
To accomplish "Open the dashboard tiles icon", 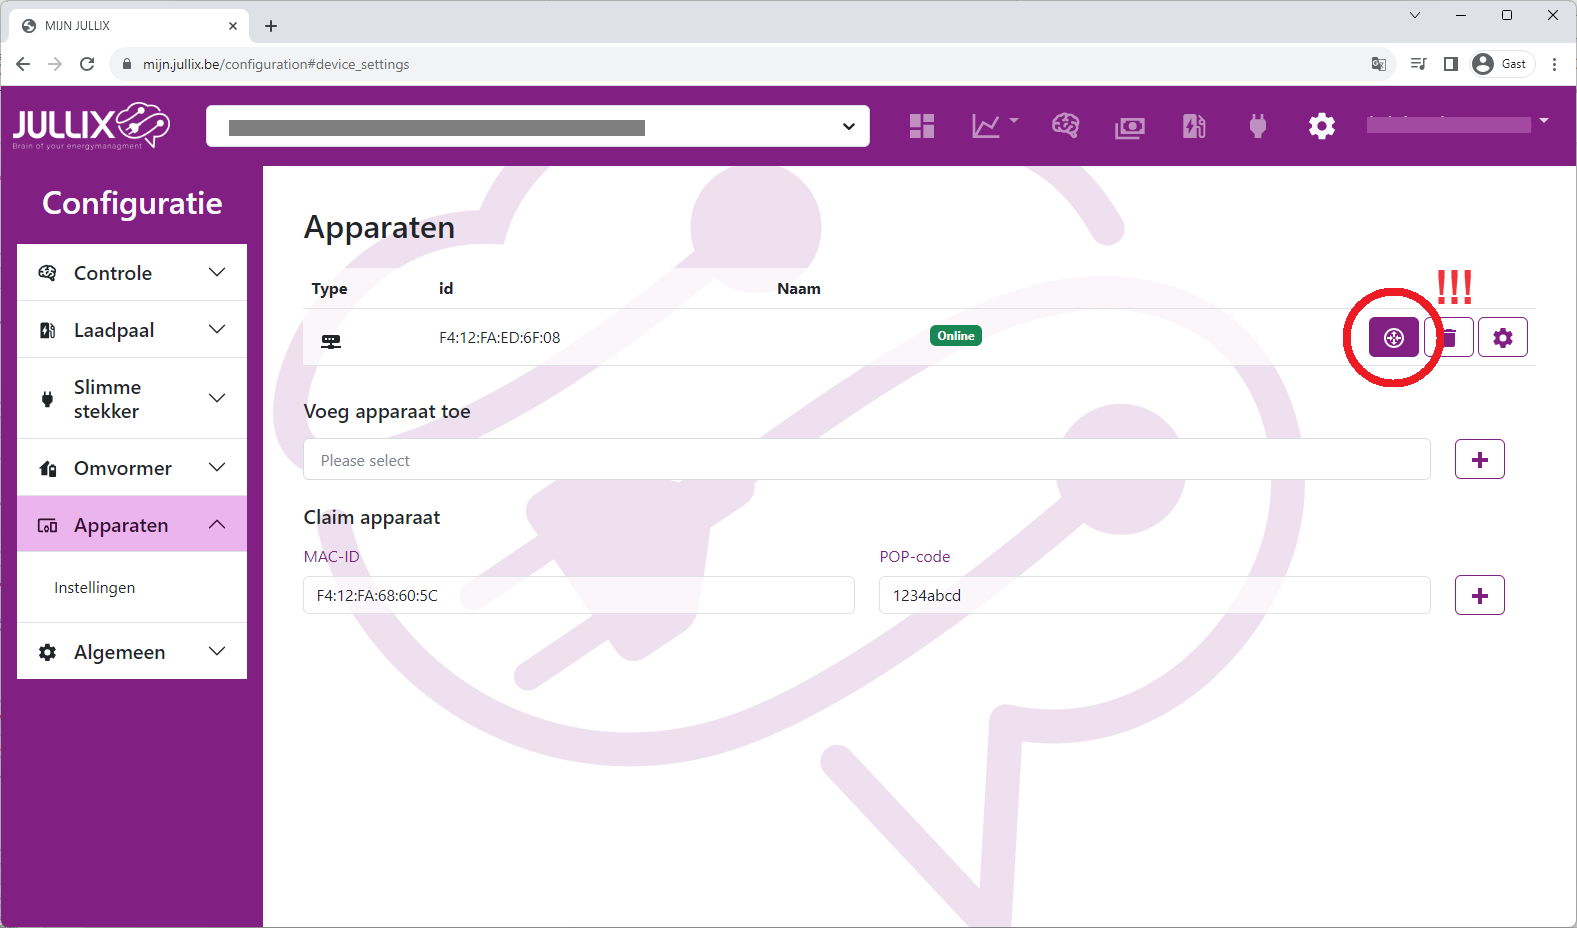I will 922,126.
